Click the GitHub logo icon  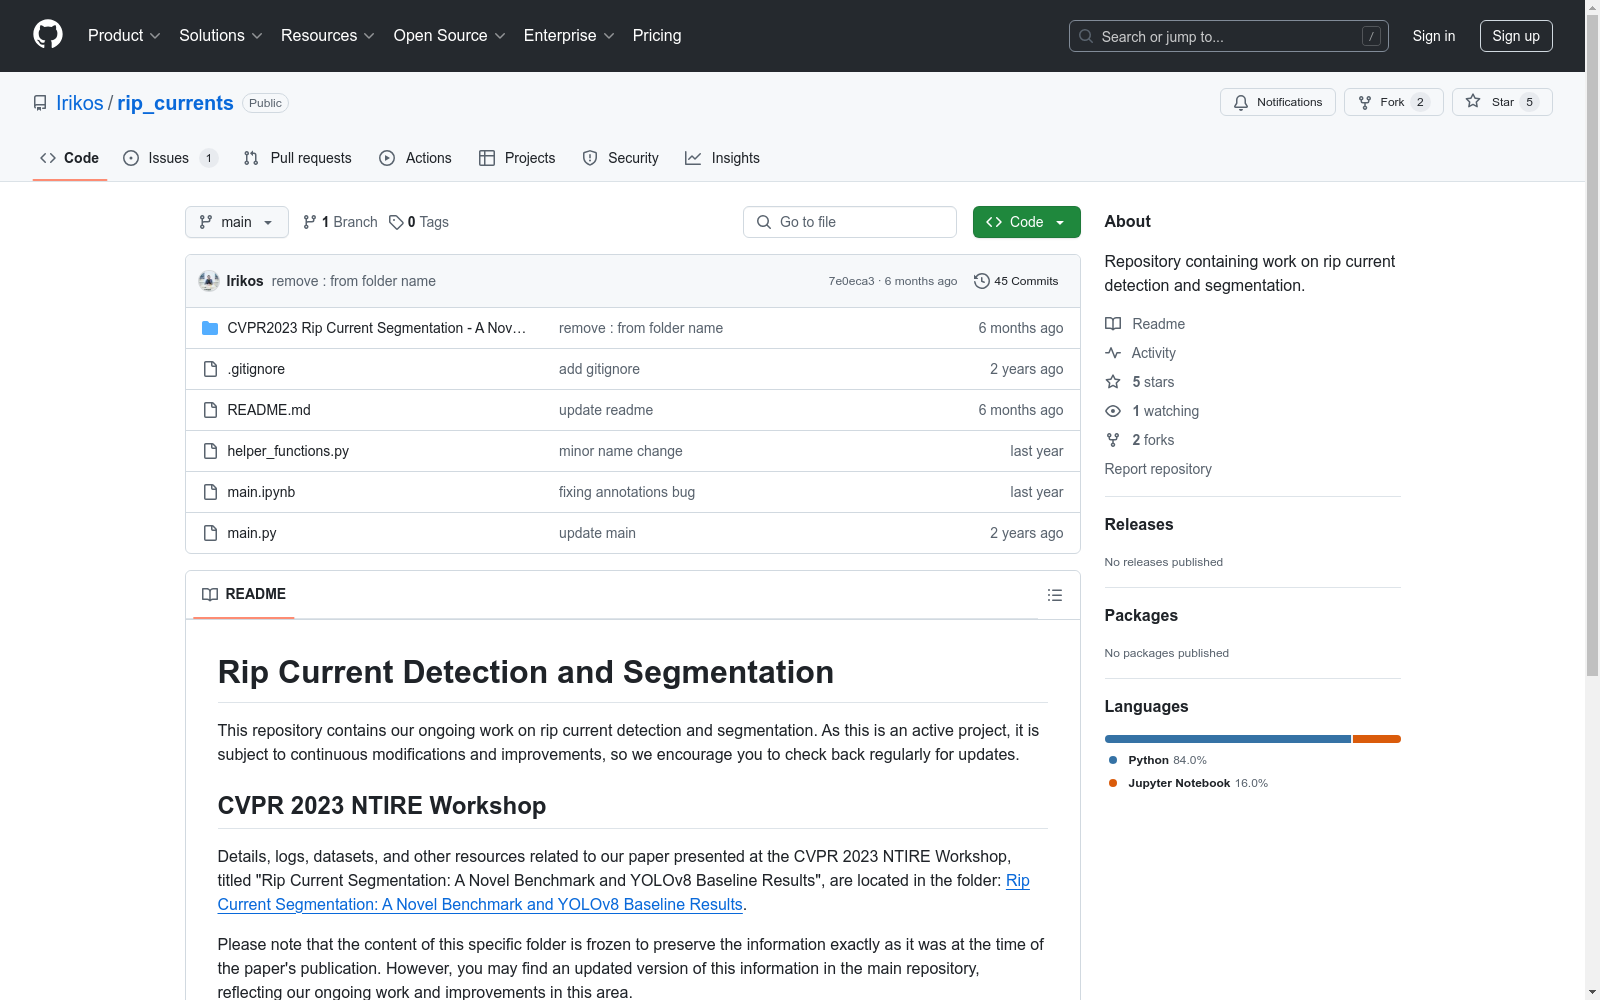point(48,35)
